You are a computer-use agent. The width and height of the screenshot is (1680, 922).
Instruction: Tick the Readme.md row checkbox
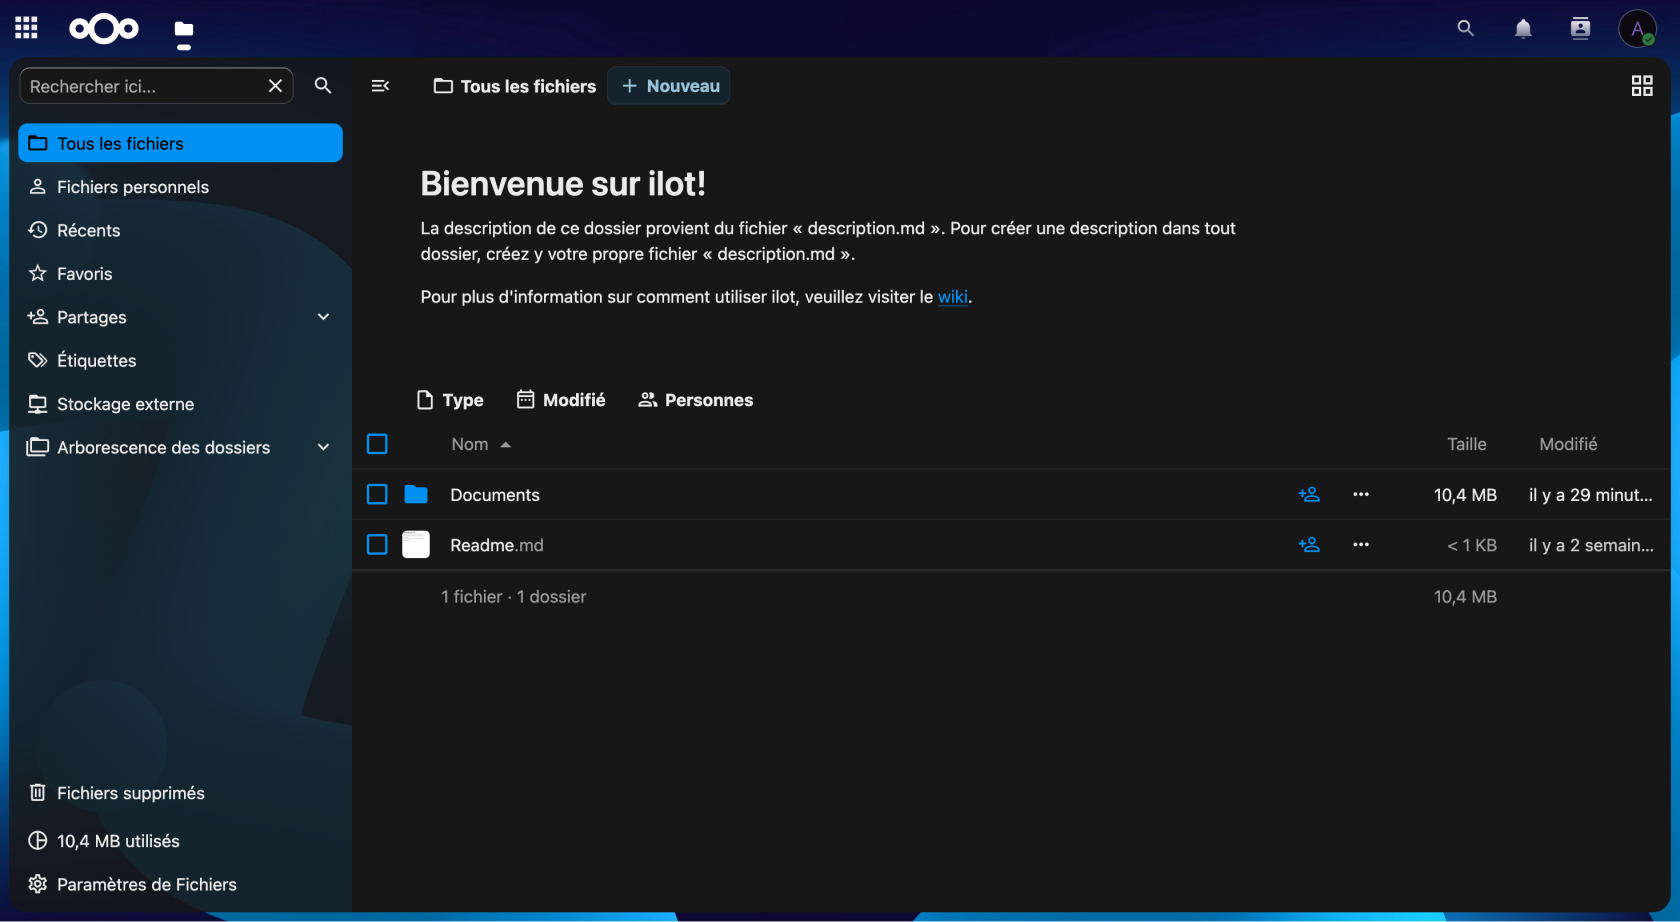pyautogui.click(x=377, y=545)
